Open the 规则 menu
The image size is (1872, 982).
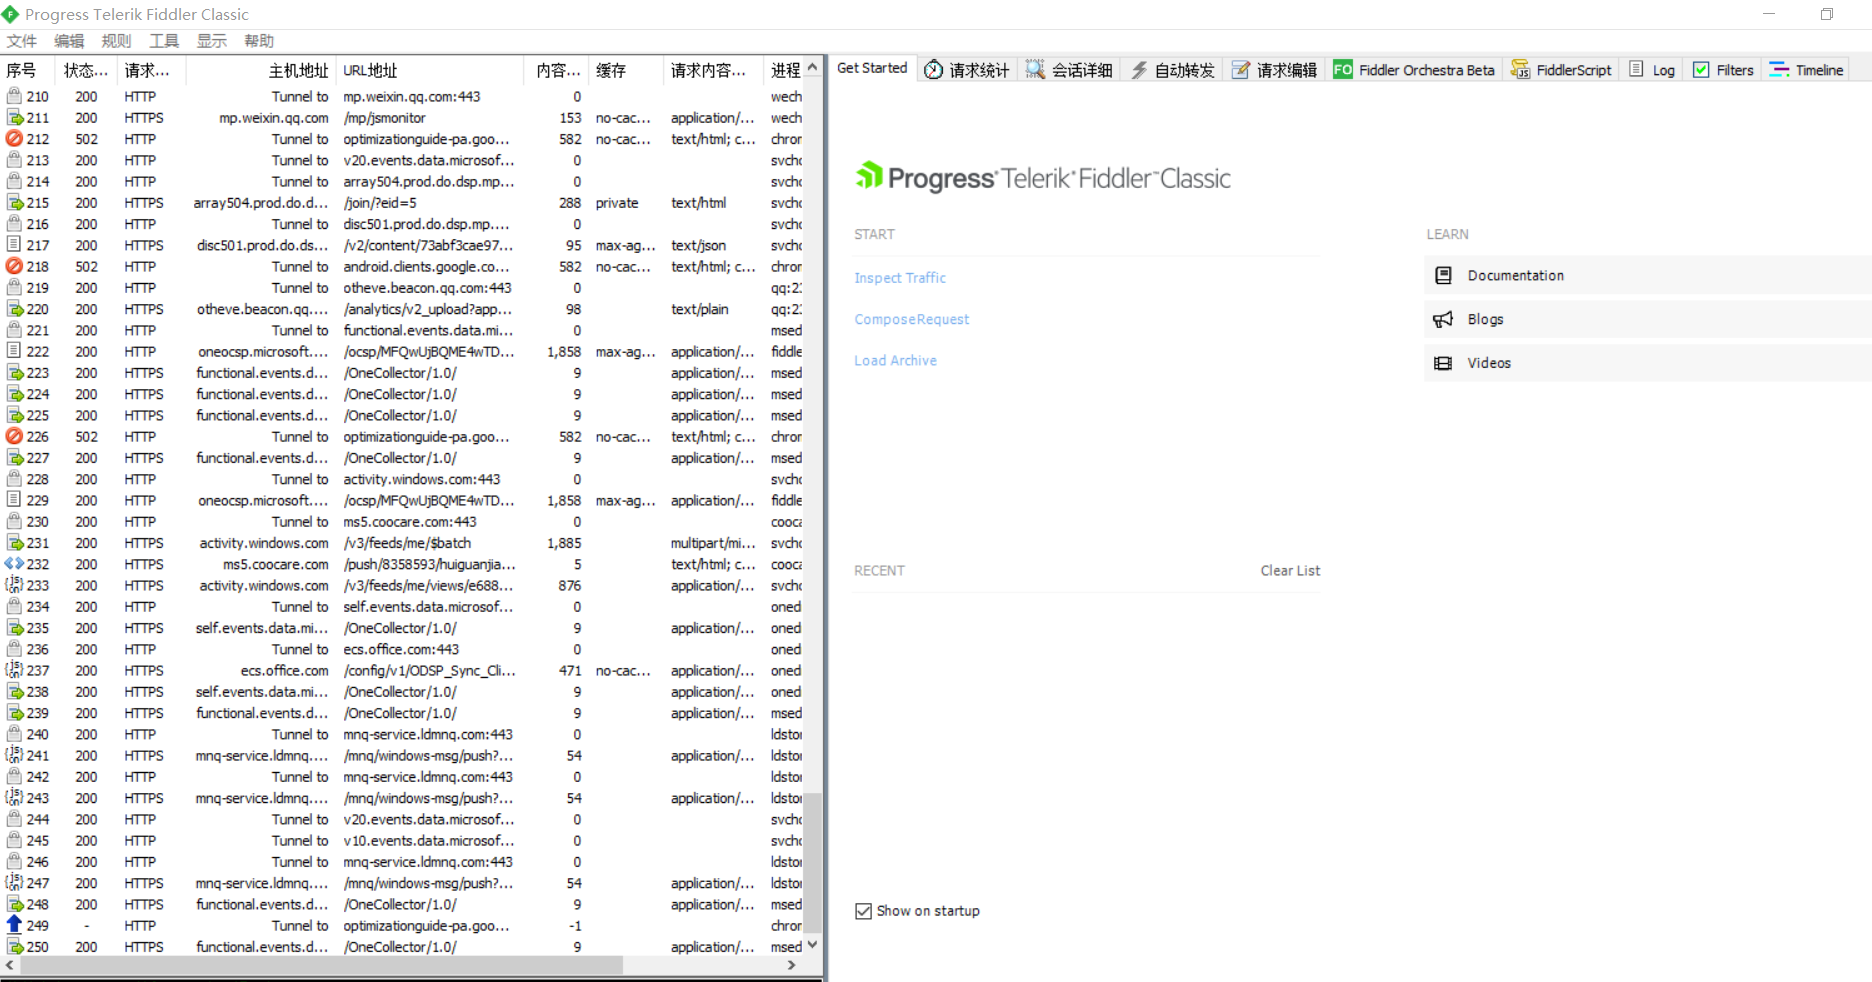116,41
